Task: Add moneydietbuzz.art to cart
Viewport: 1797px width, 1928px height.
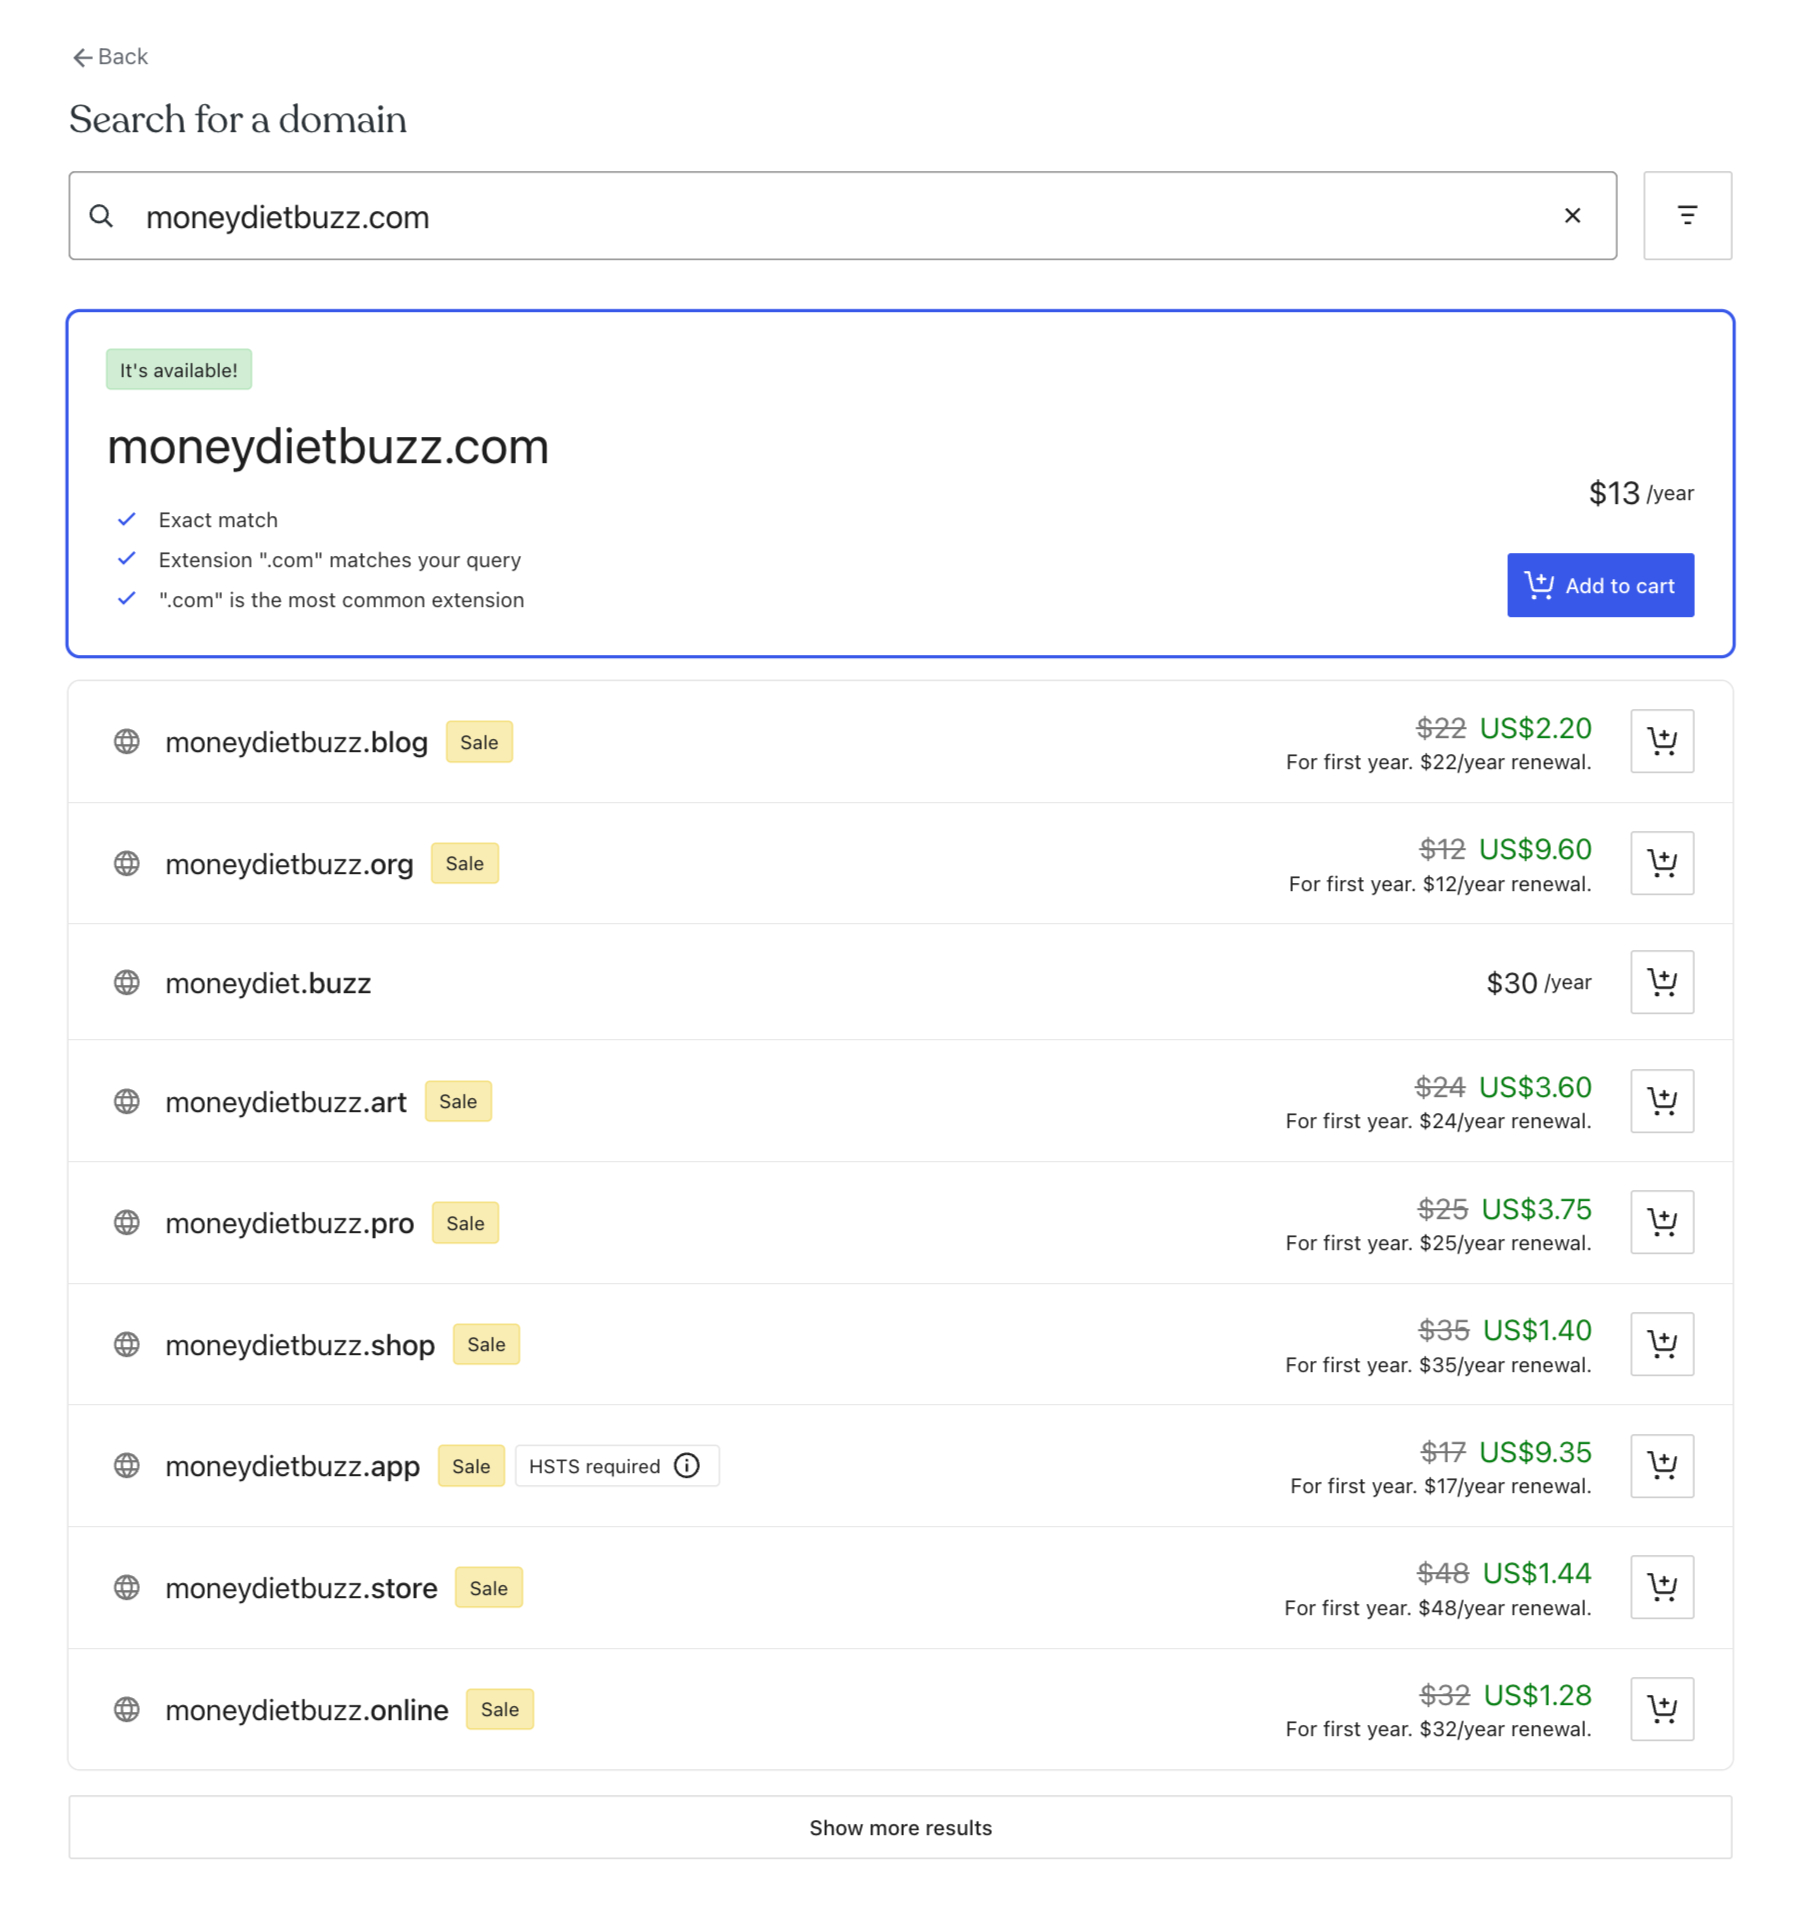Action: (1660, 1101)
